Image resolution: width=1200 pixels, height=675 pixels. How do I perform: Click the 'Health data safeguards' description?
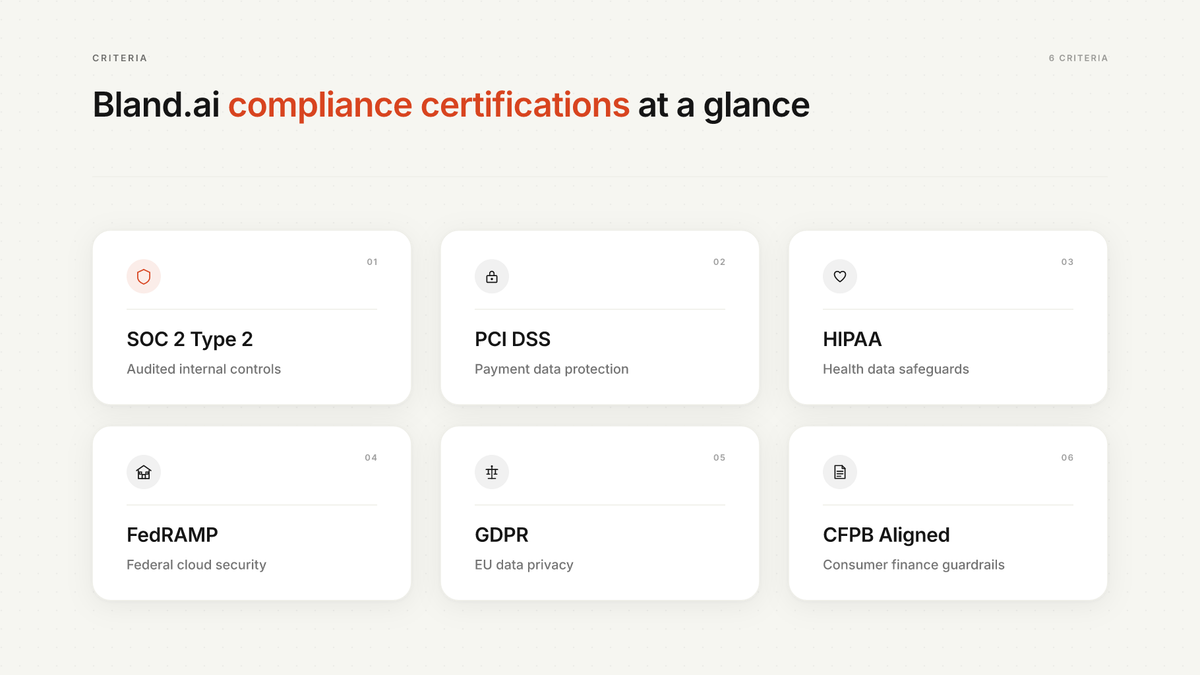[x=896, y=369]
